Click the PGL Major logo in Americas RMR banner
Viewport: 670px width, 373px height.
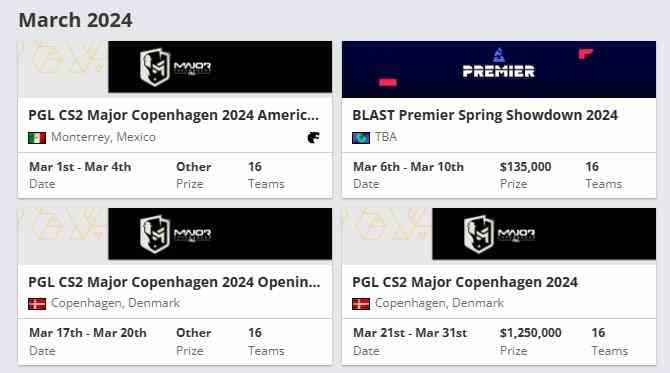click(176, 67)
